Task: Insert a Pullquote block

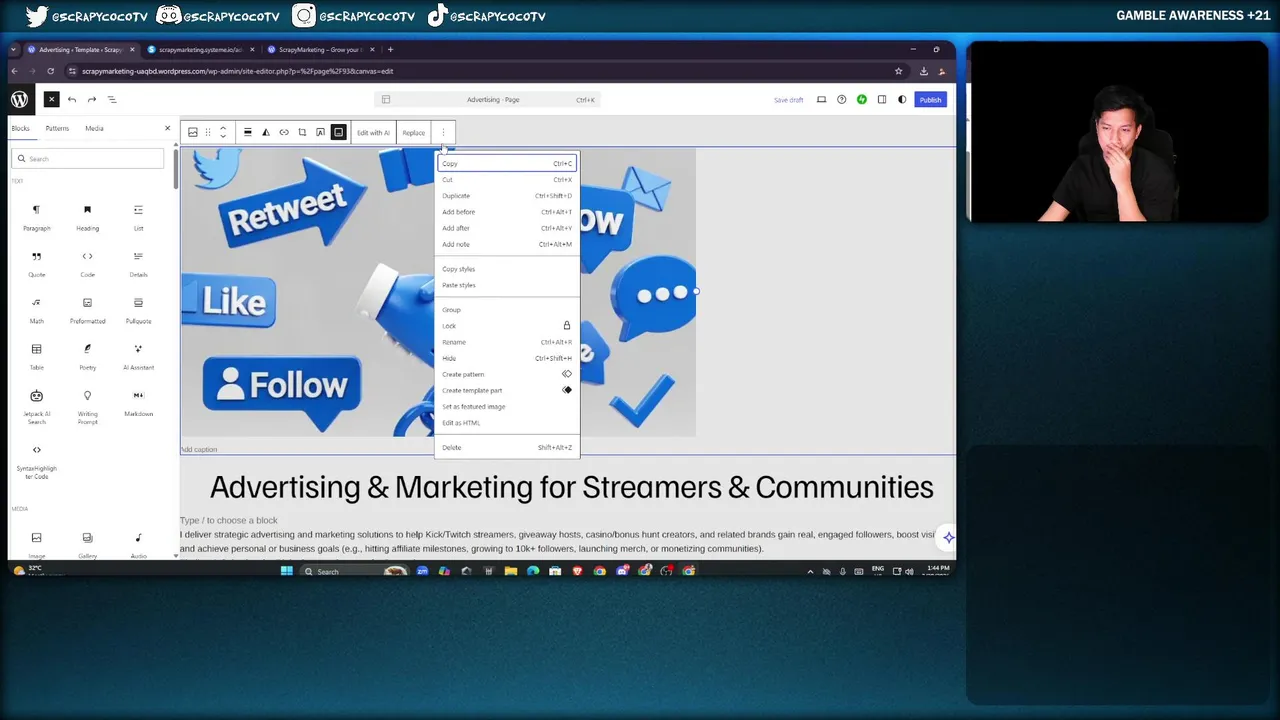Action: 138,310
